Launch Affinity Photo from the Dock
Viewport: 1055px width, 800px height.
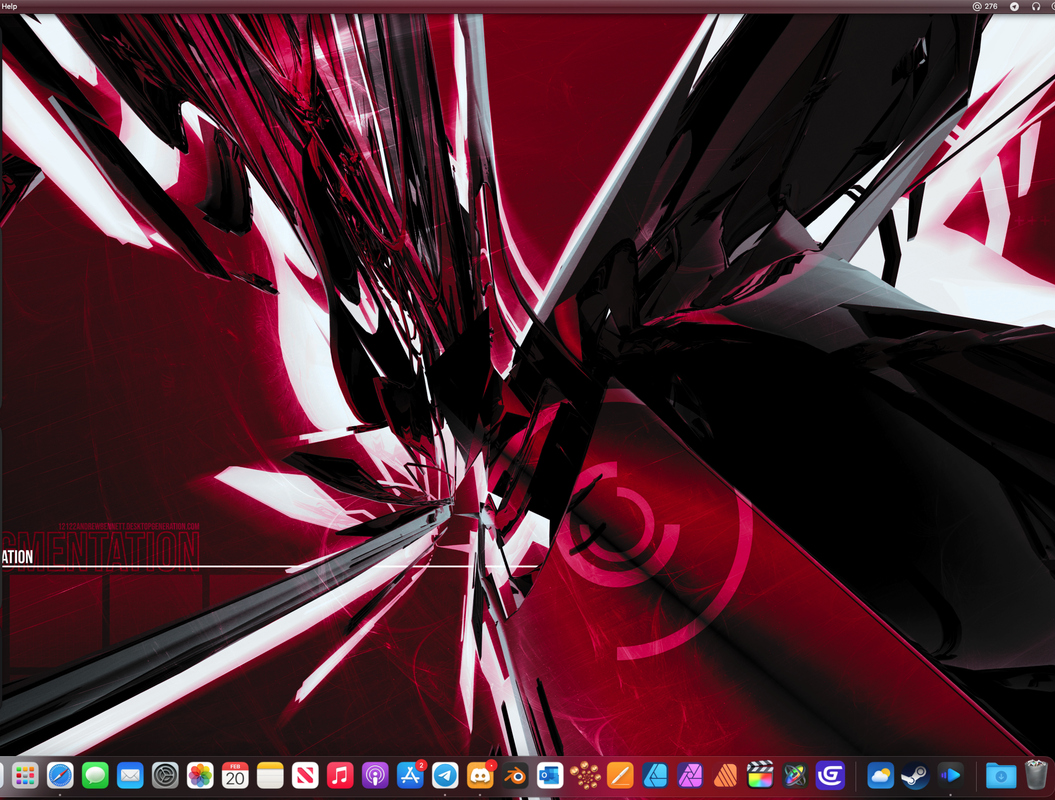pos(690,776)
